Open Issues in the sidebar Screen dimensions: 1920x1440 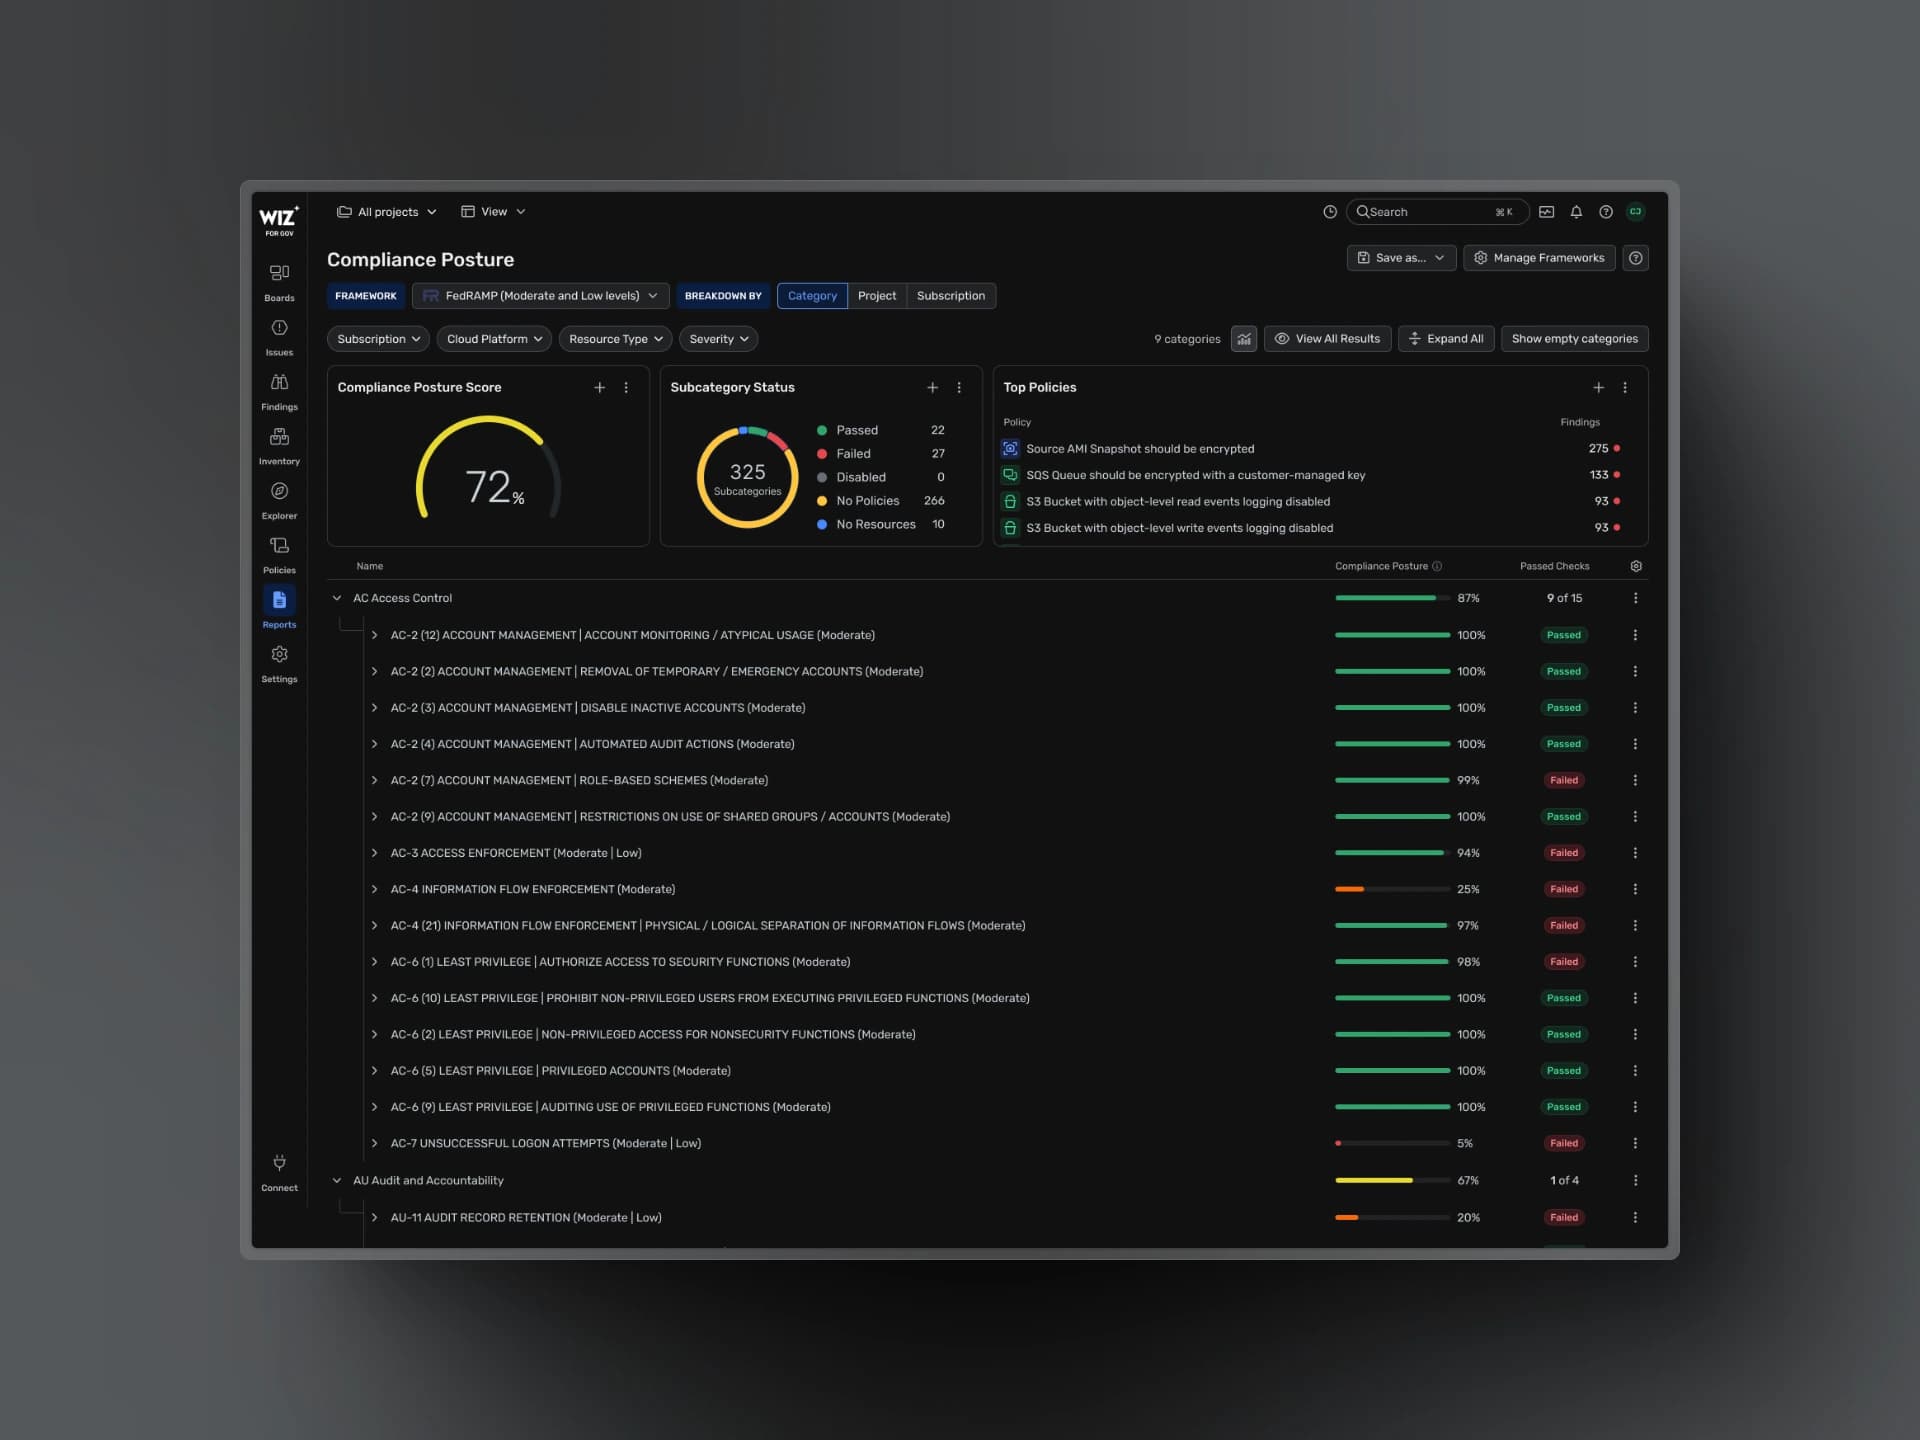(x=279, y=337)
